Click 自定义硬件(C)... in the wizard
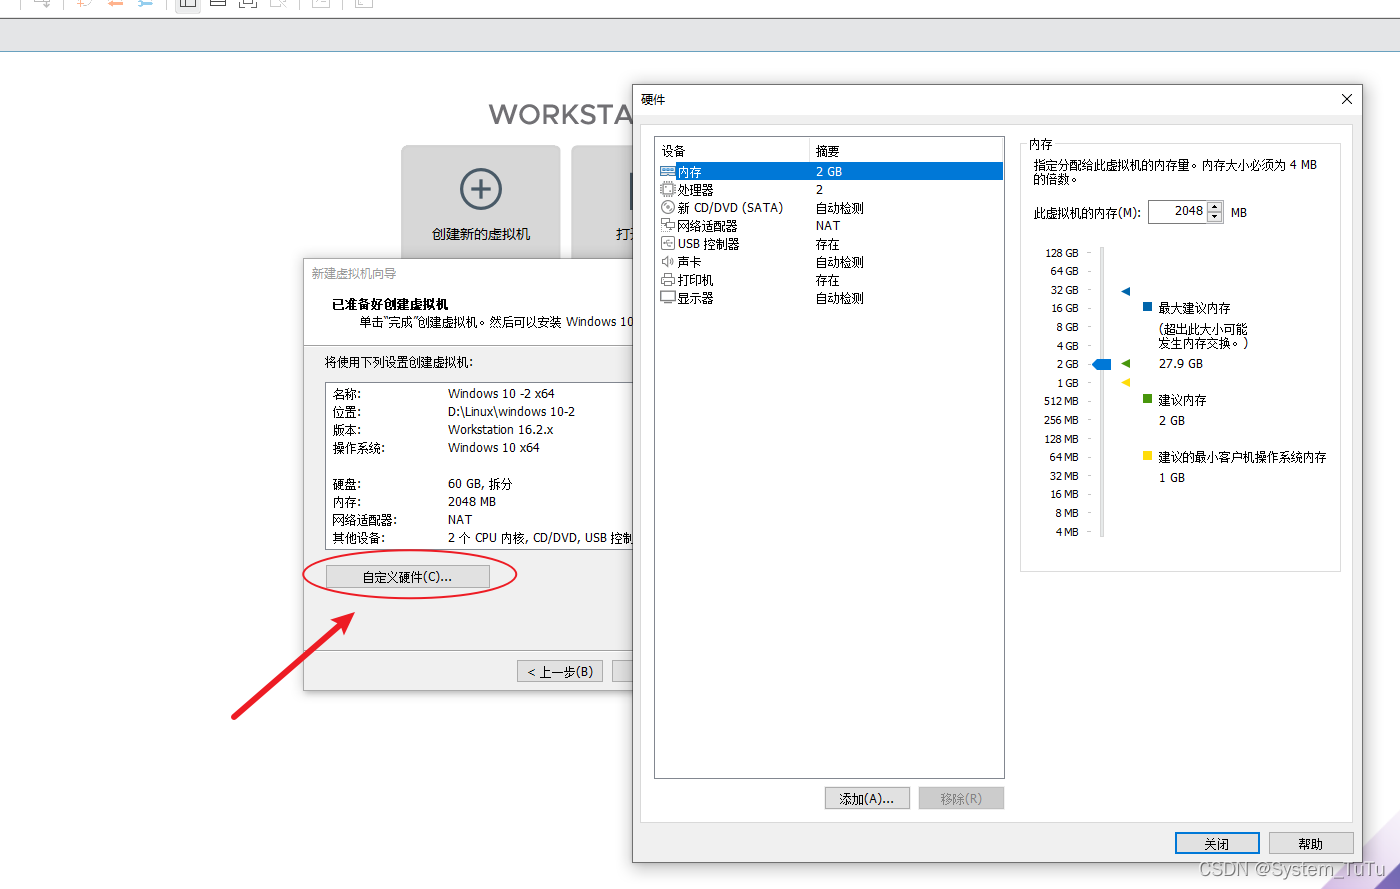The image size is (1400, 889). [x=408, y=576]
